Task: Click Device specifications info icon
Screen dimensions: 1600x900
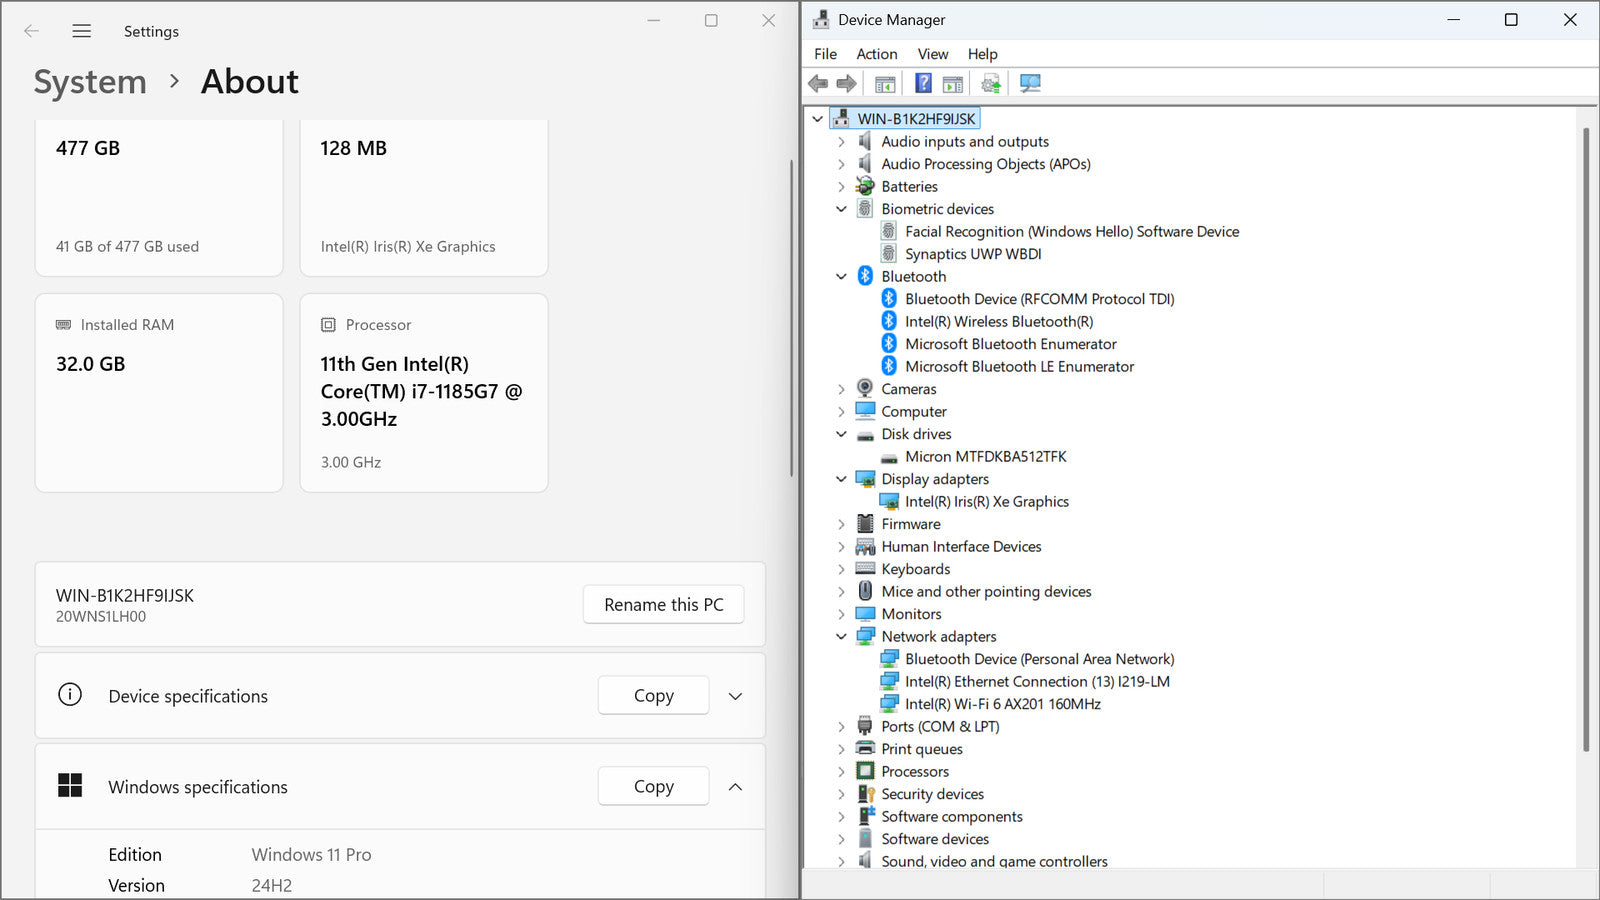Action: pyautogui.click(x=70, y=694)
